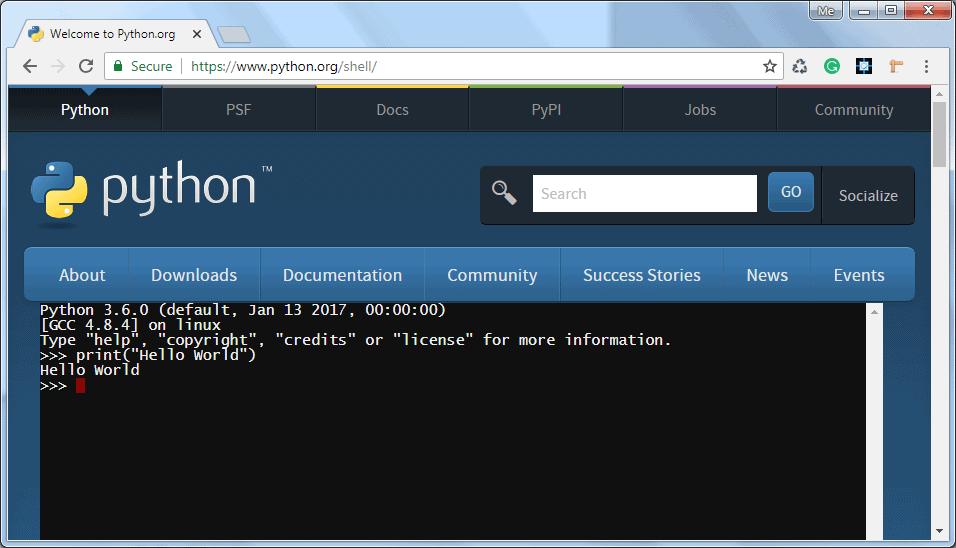Open the Jobs top navigation tab
Image resolution: width=956 pixels, height=548 pixels.
click(x=700, y=110)
